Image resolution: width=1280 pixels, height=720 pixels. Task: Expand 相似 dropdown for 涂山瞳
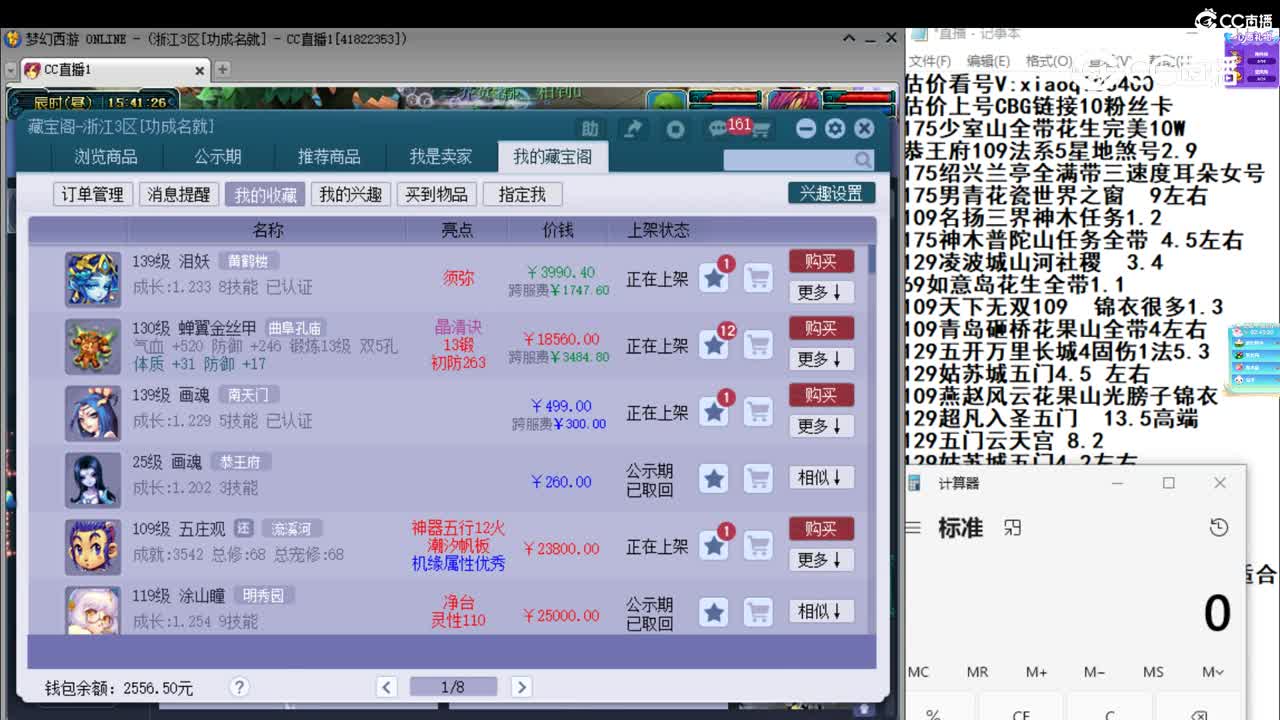pos(821,611)
